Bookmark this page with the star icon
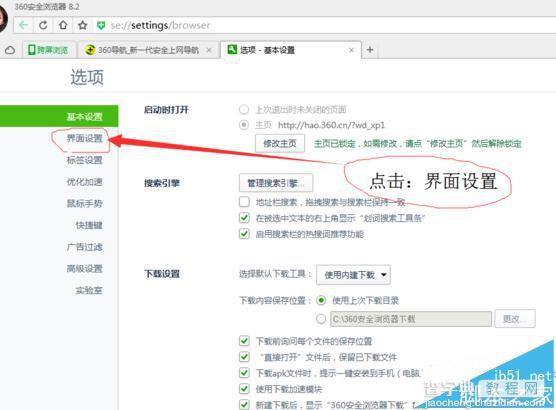 (83, 25)
